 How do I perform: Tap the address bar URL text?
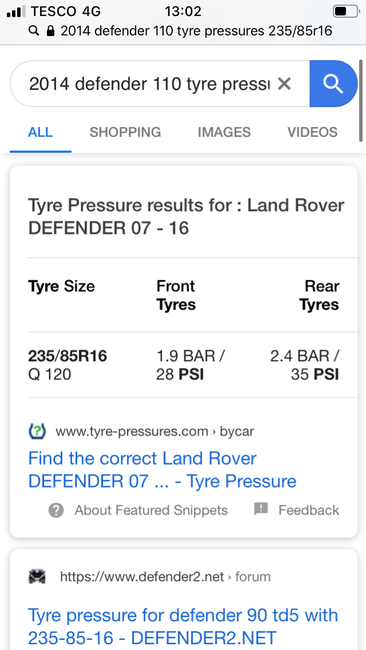pos(196,31)
